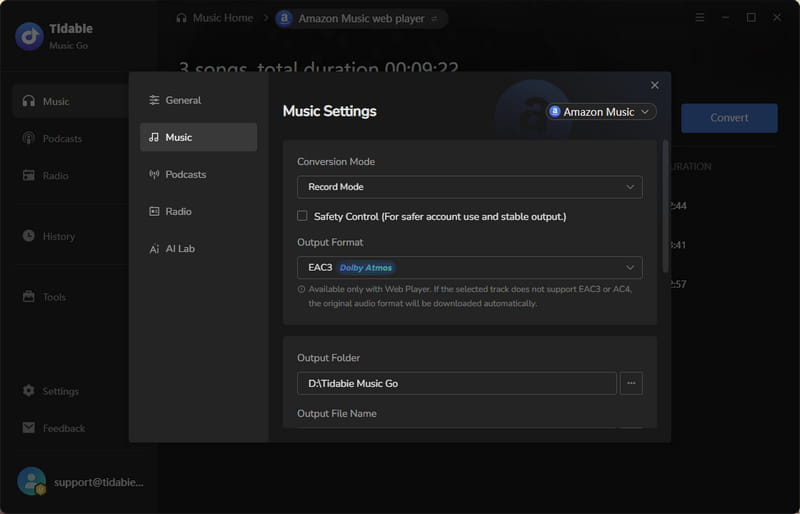The height and width of the screenshot is (514, 800).
Task: Click the Conversion Mode label
Action: click(336, 161)
